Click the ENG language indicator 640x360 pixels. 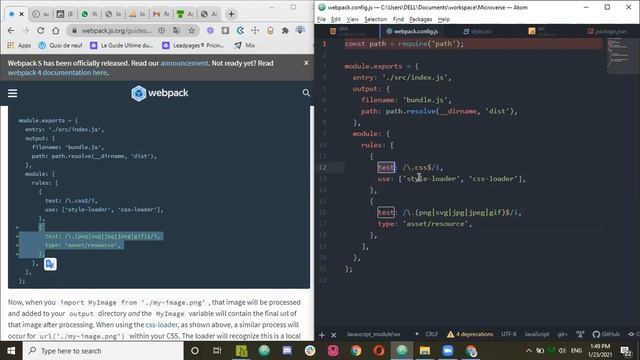pyautogui.click(x=576, y=351)
